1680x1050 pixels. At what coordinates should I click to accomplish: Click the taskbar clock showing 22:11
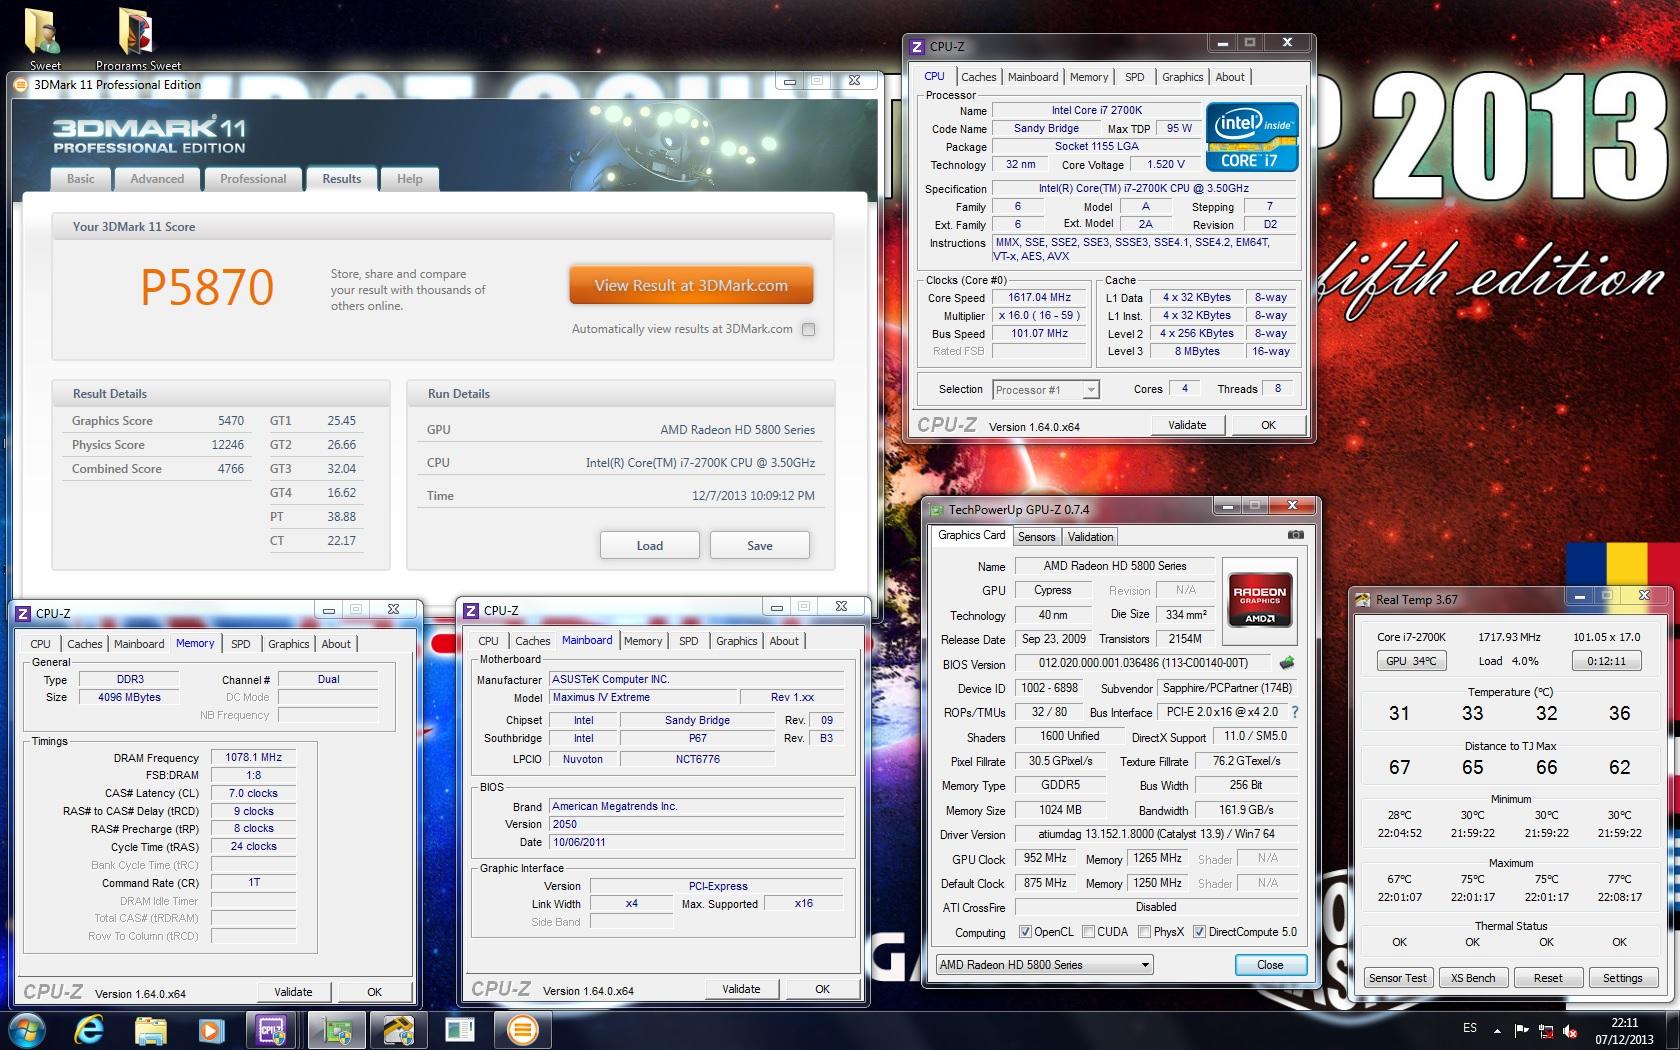pyautogui.click(x=1624, y=1030)
